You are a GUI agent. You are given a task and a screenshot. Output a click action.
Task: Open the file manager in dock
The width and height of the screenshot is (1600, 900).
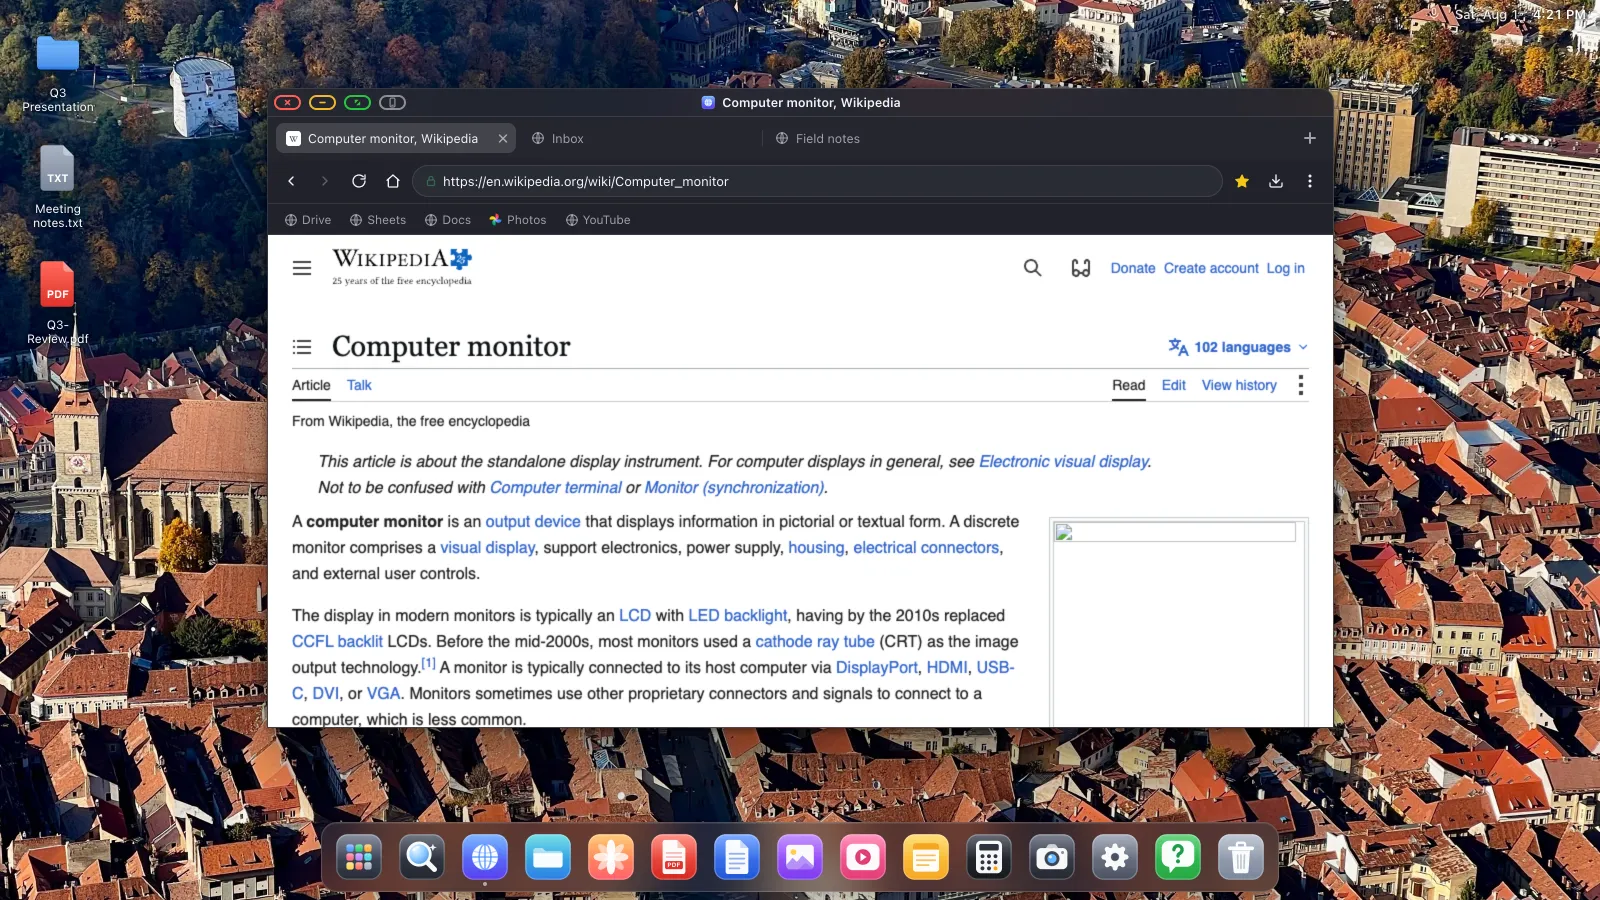point(548,857)
